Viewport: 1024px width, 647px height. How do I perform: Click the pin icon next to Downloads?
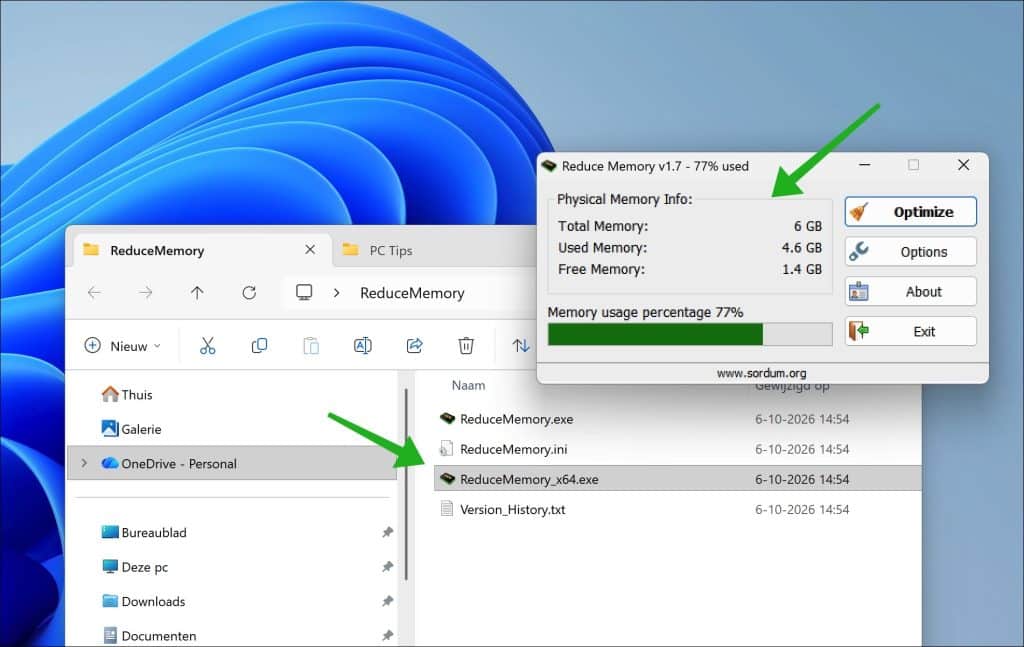(x=387, y=601)
